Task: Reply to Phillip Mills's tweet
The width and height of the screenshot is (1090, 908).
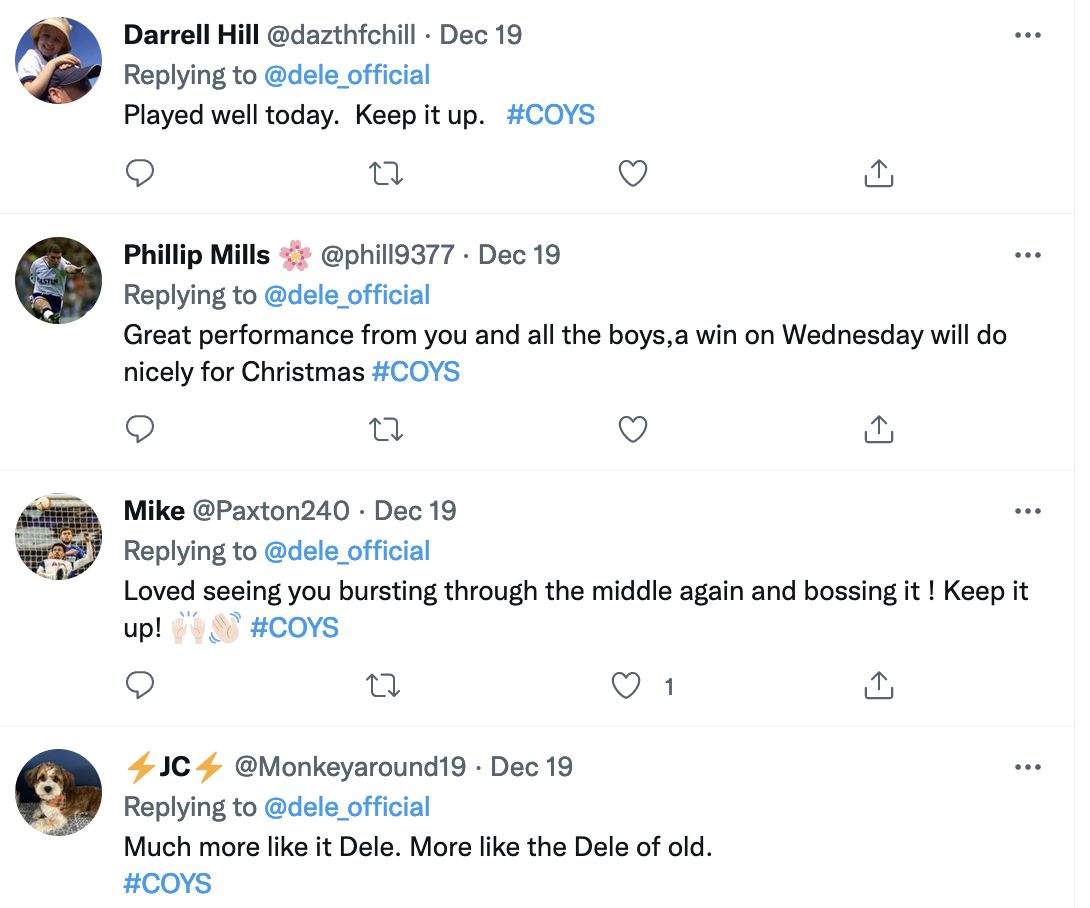Action: click(x=140, y=429)
